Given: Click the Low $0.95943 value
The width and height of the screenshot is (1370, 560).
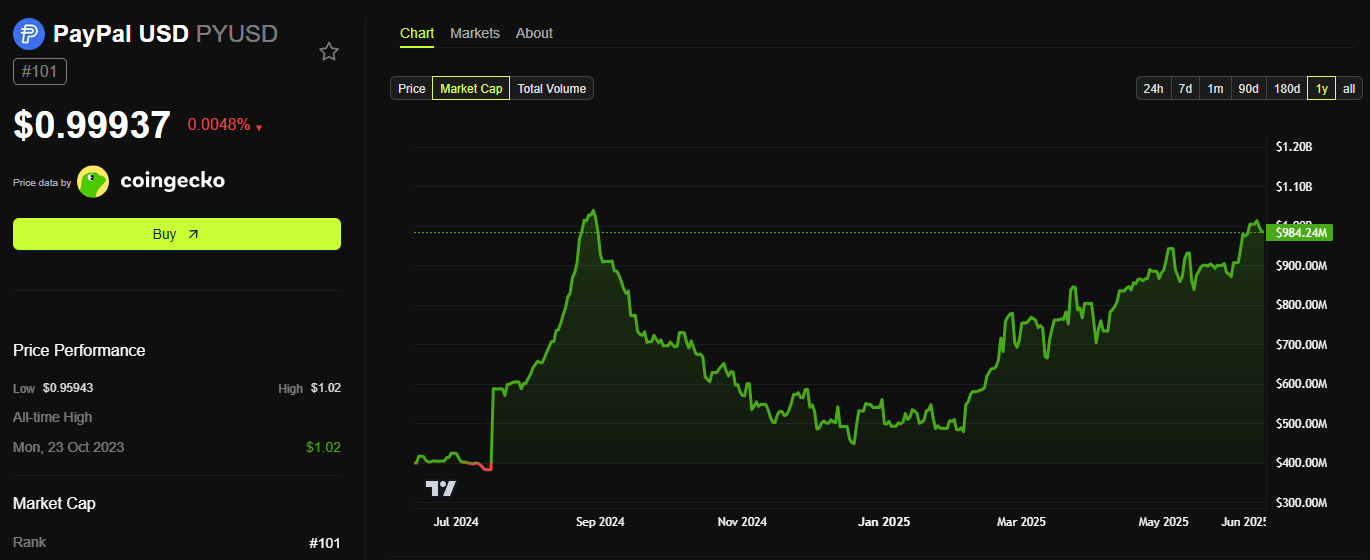Looking at the screenshot, I should pyautogui.click(x=68, y=387).
